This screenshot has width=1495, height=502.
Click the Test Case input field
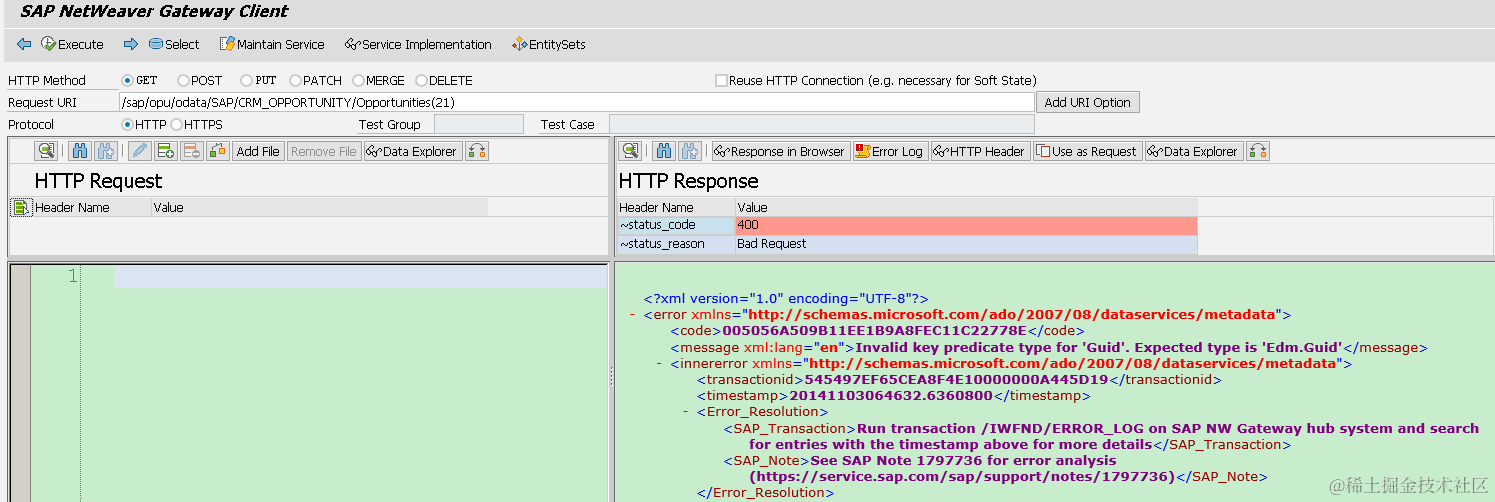click(822, 124)
